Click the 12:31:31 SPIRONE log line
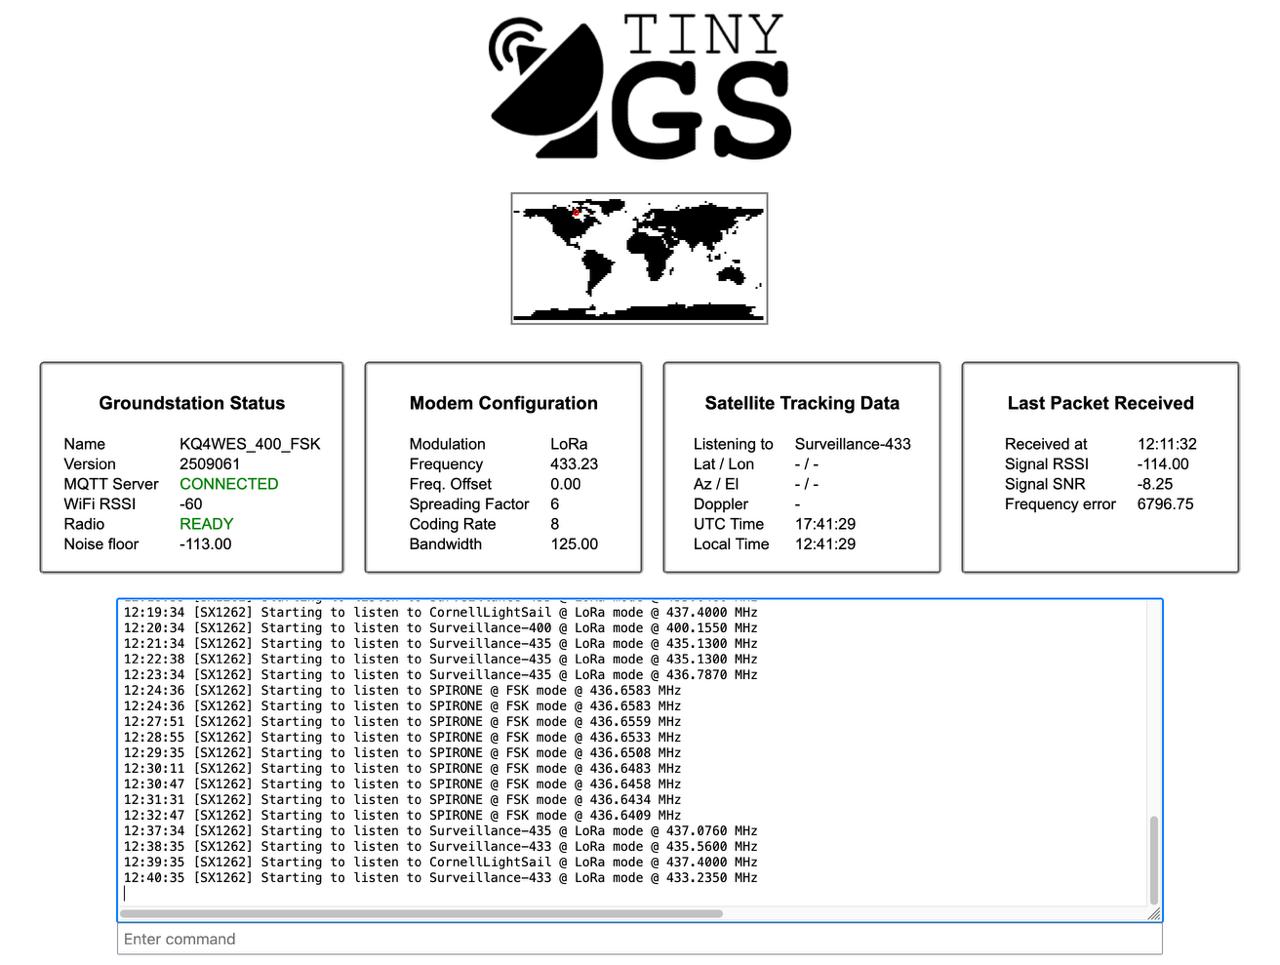Screen dimensions: 1280x965 [x=402, y=800]
